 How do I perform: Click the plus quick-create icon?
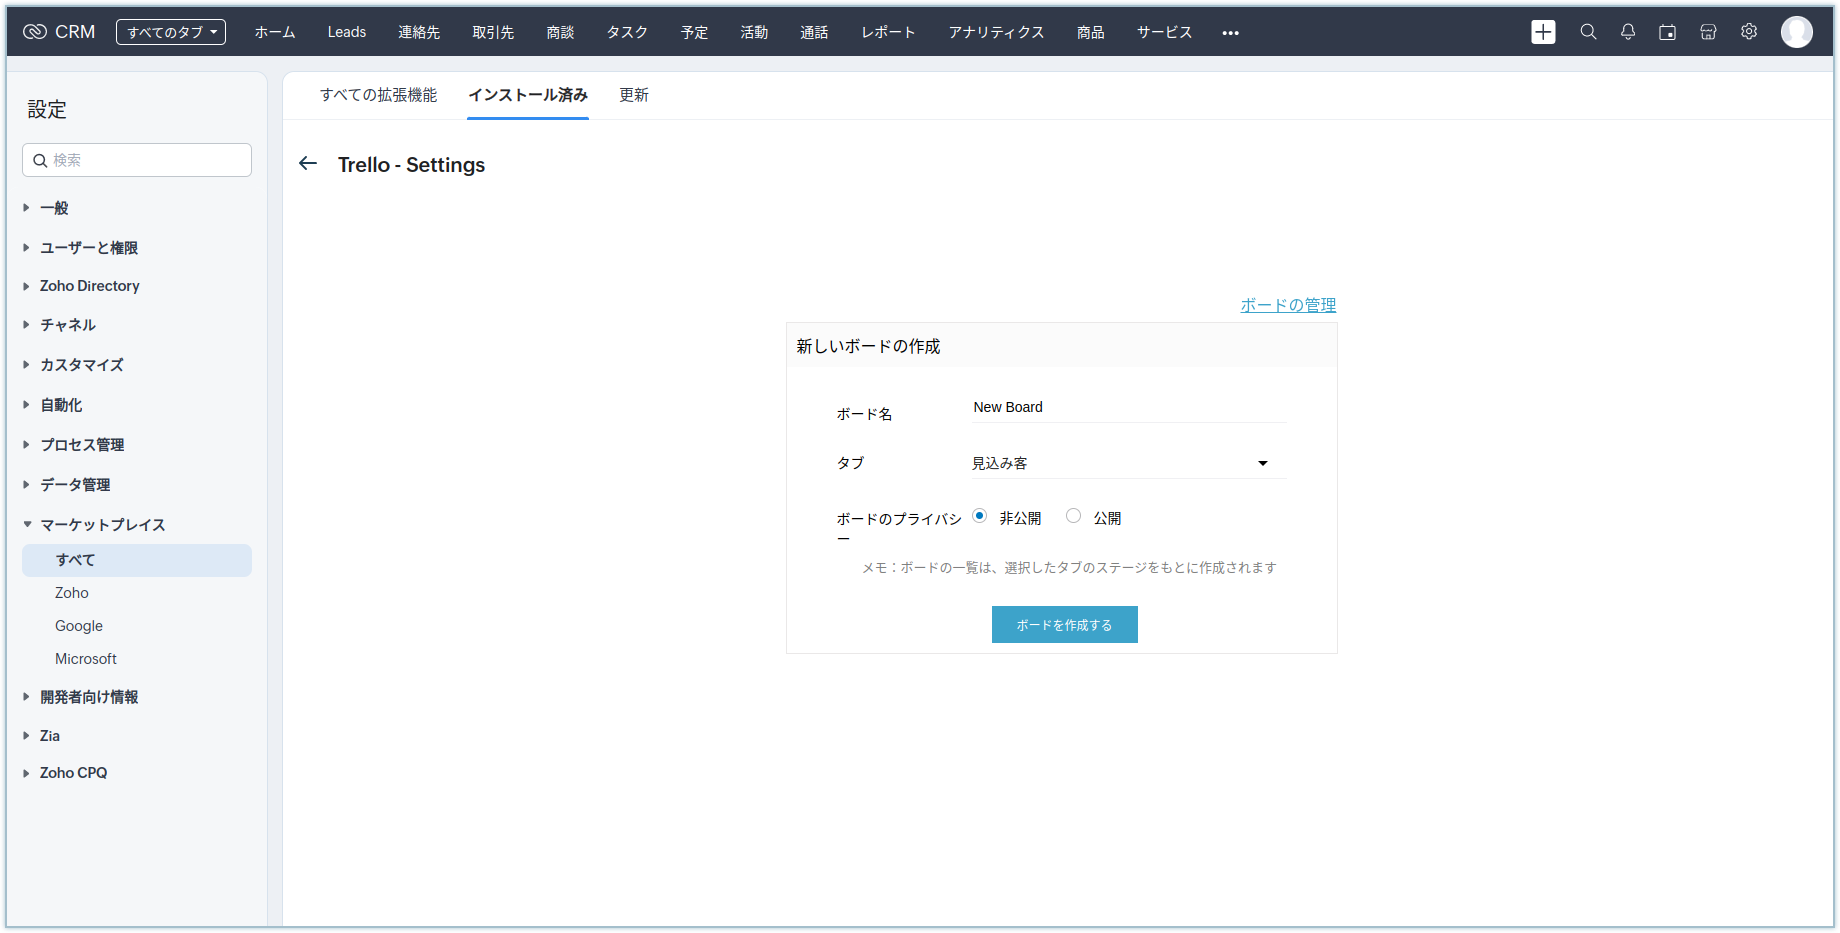(1543, 32)
